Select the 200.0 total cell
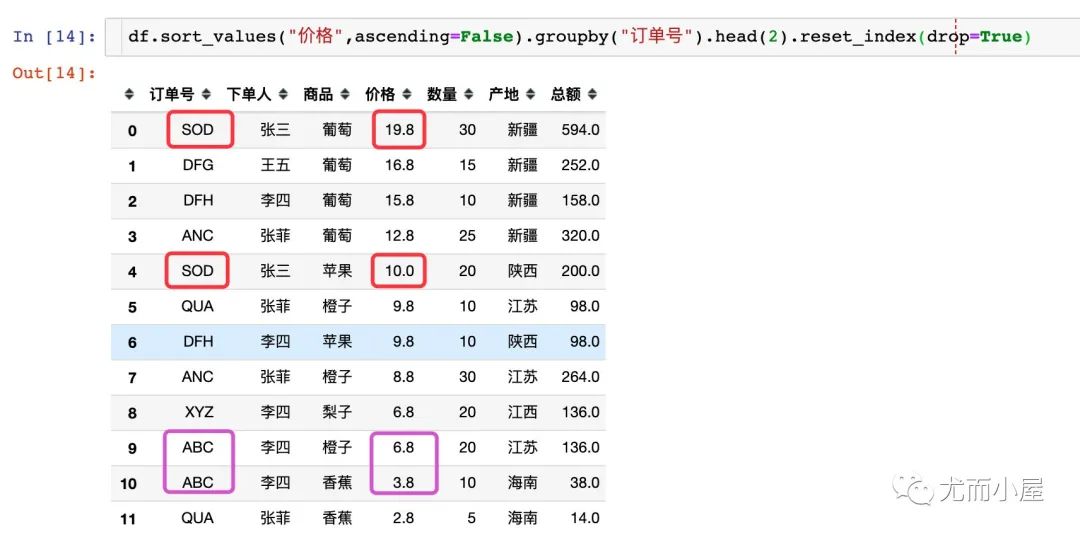Image resolution: width=1080 pixels, height=537 pixels. pos(580,271)
